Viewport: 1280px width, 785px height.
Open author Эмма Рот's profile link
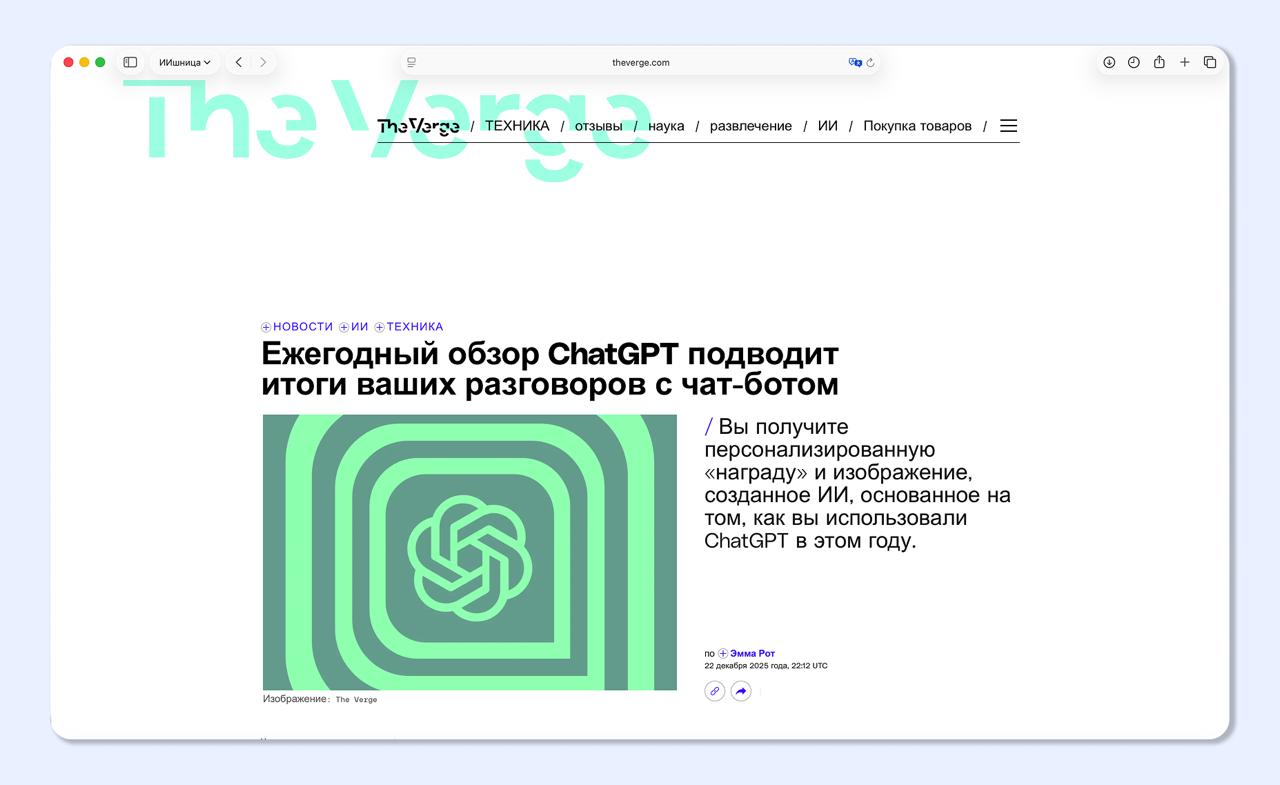(x=753, y=654)
